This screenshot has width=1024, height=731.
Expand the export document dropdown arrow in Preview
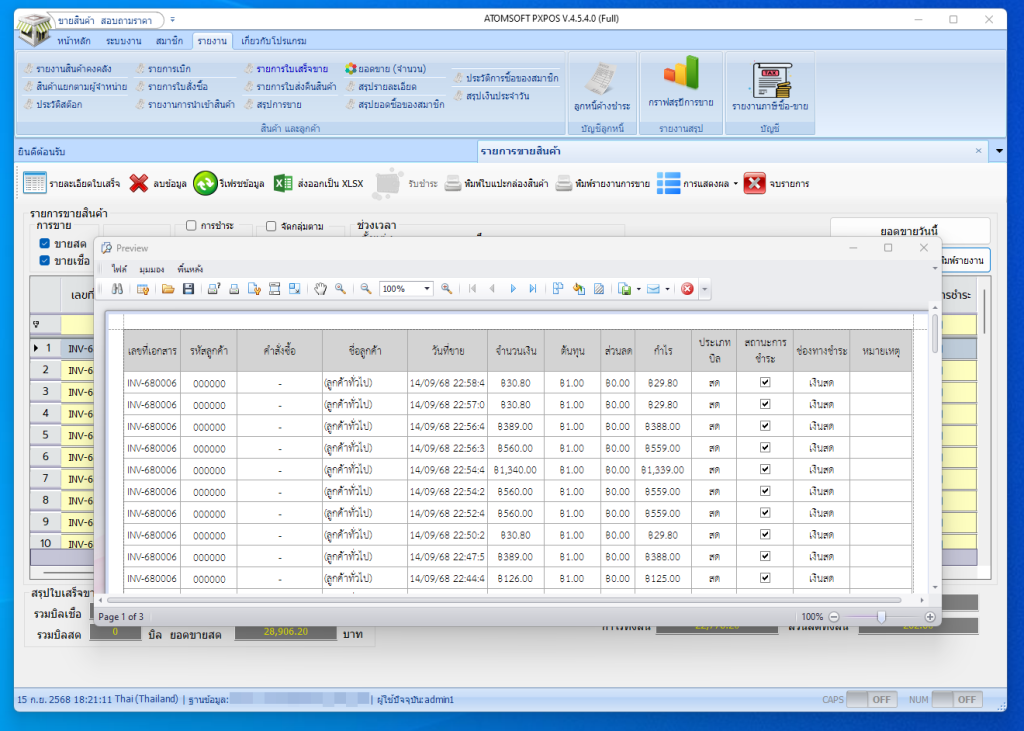638,289
